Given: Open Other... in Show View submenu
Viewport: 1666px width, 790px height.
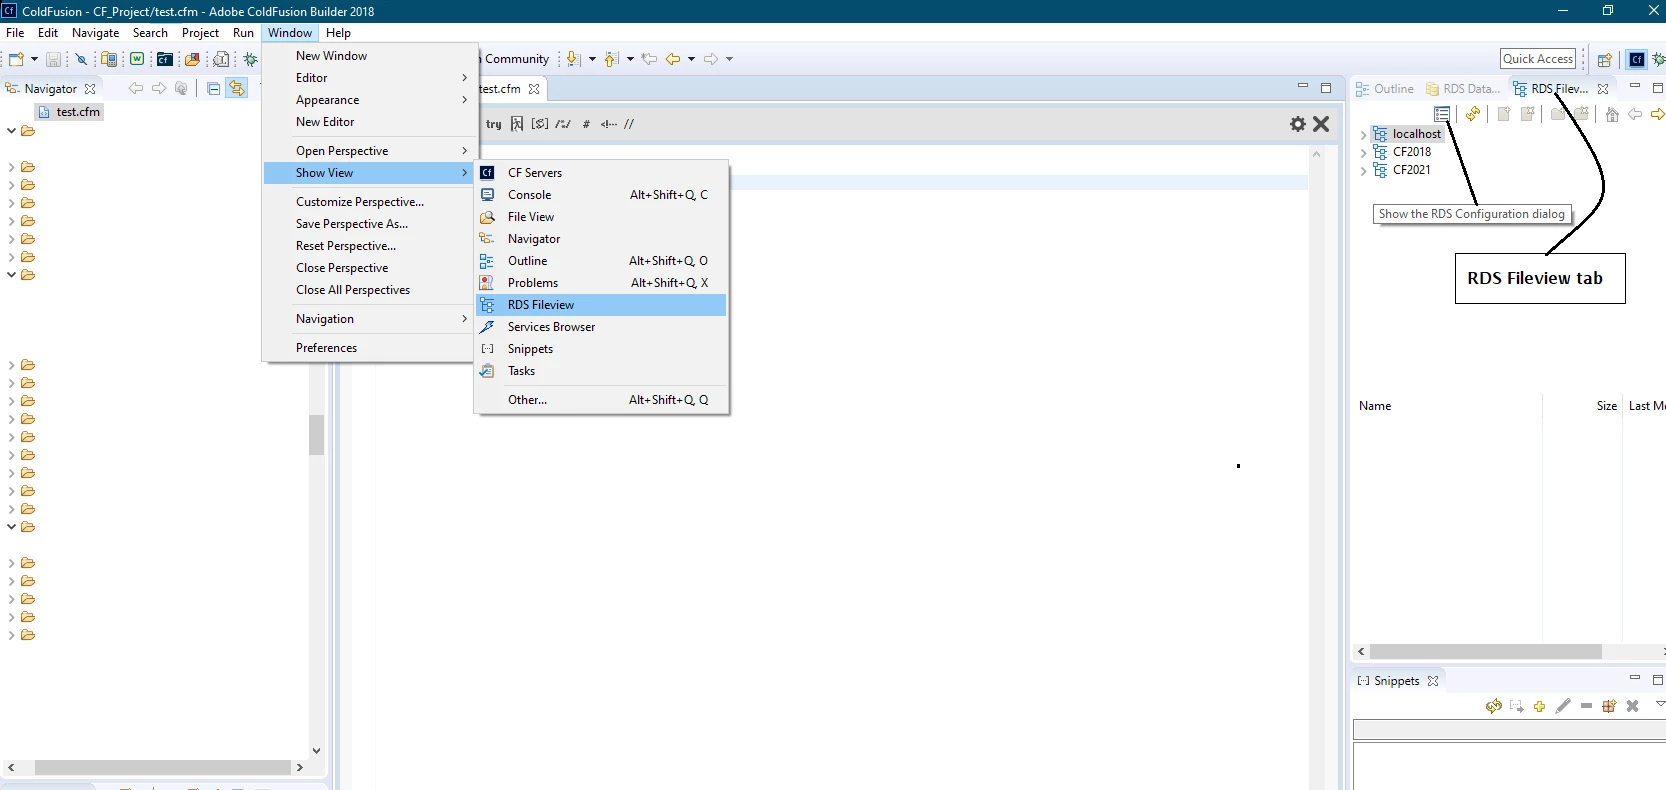Looking at the screenshot, I should pyautogui.click(x=601, y=400).
